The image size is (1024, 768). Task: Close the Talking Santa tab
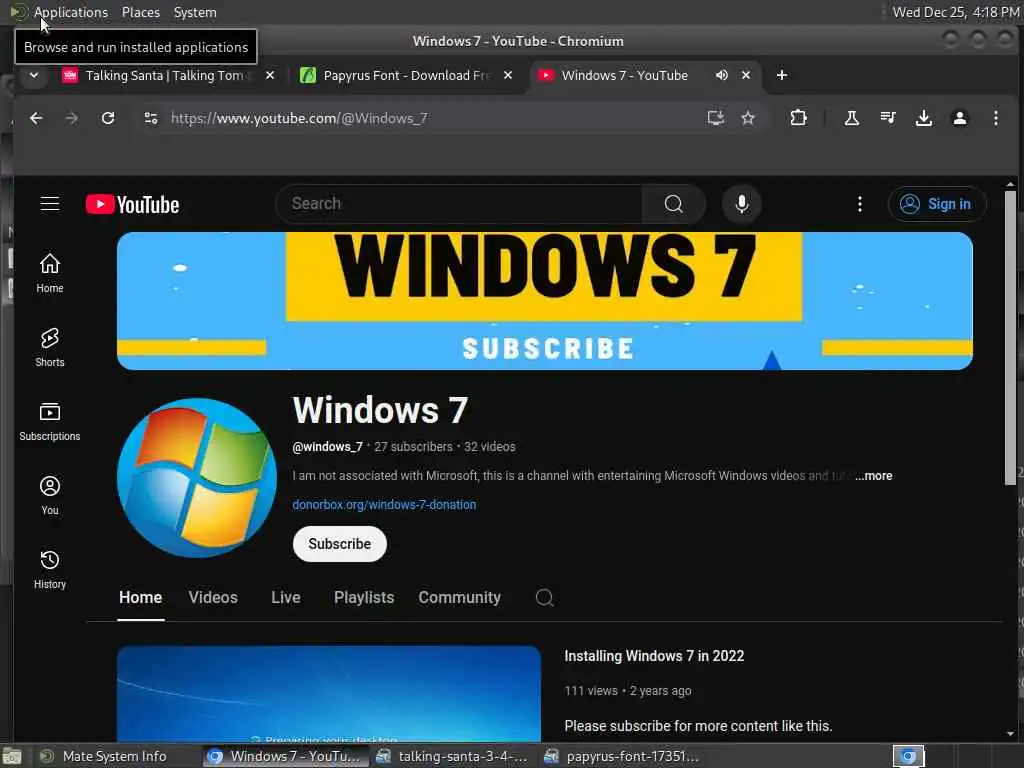tap(270, 75)
